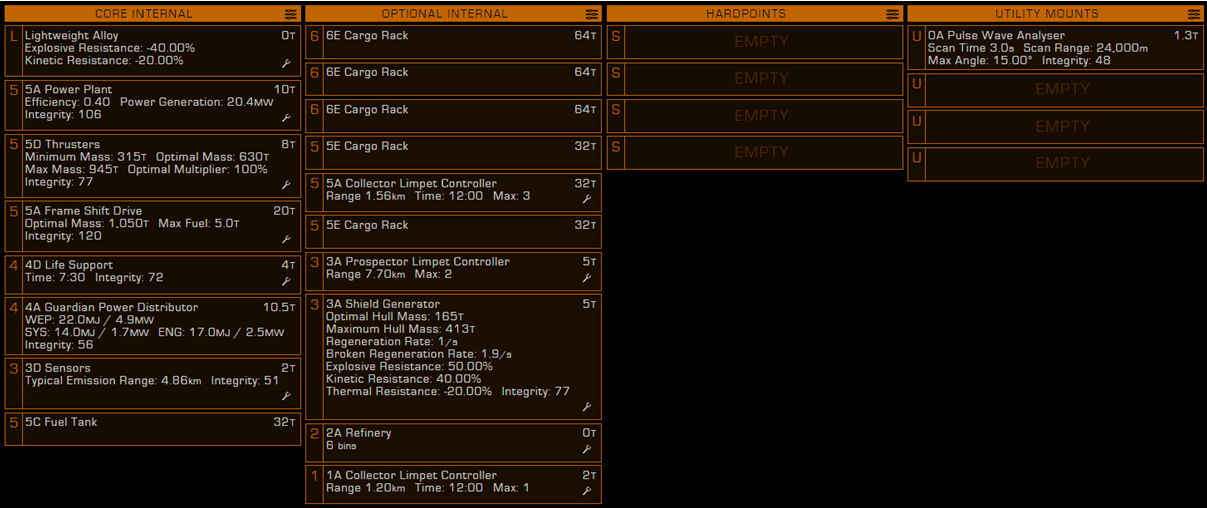1207x508 pixels.
Task: Click U slot label beside Pulse Wave Analyser
Action: 917,36
